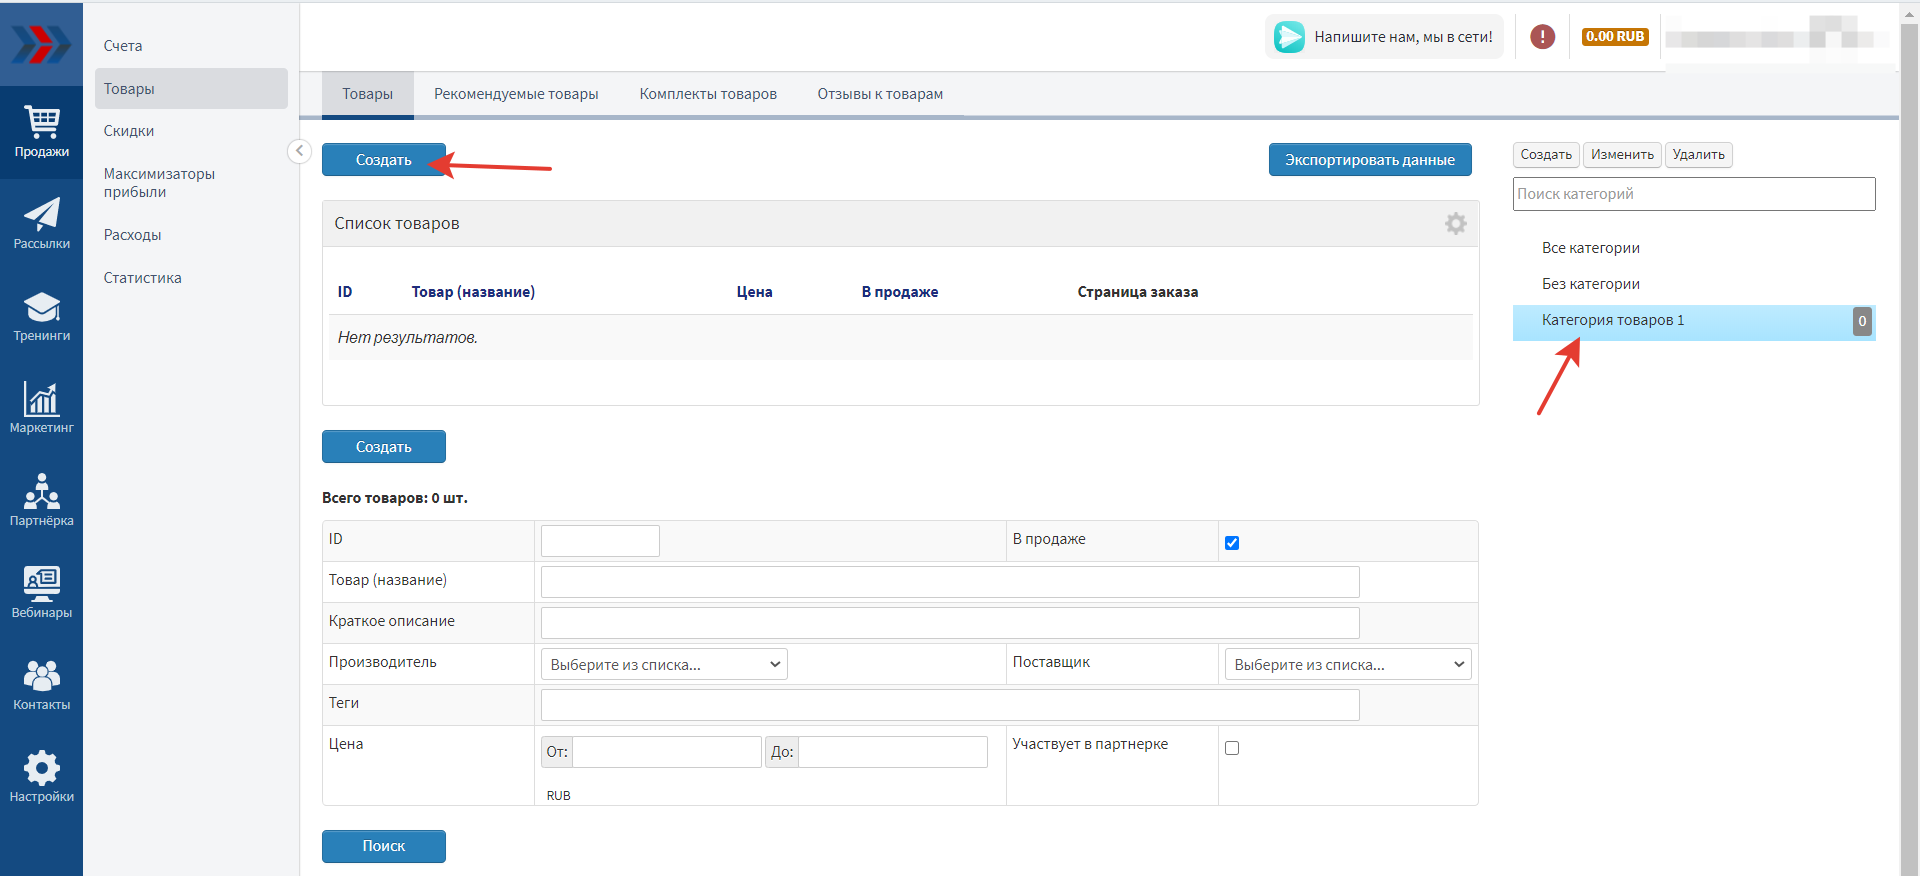Open the Продажи shopping cart section
This screenshot has height=876, width=1920.
point(41,132)
